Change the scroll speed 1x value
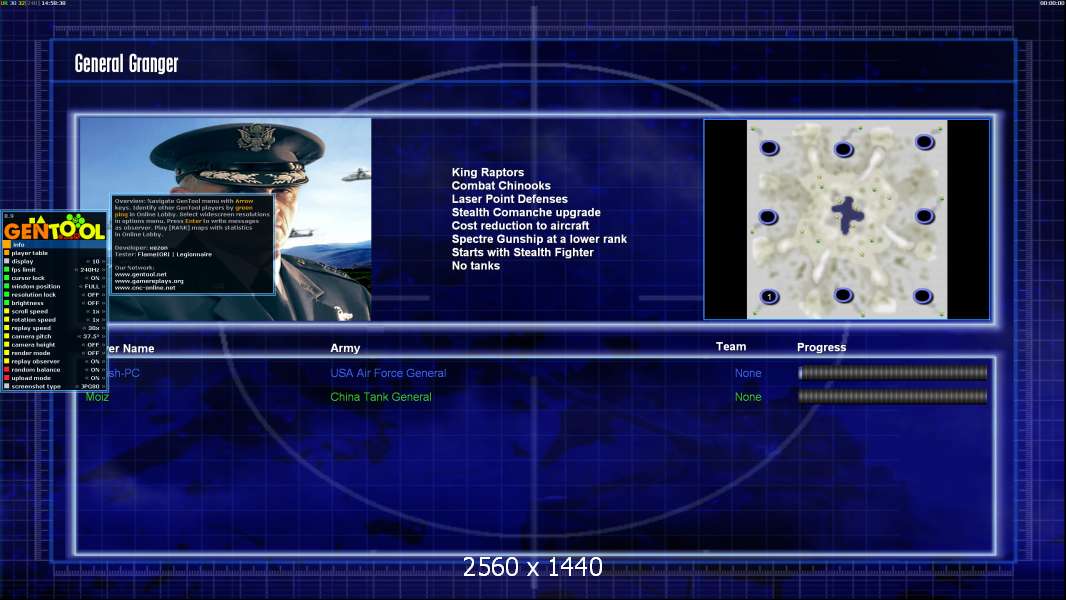The width and height of the screenshot is (1066, 600). [96, 311]
